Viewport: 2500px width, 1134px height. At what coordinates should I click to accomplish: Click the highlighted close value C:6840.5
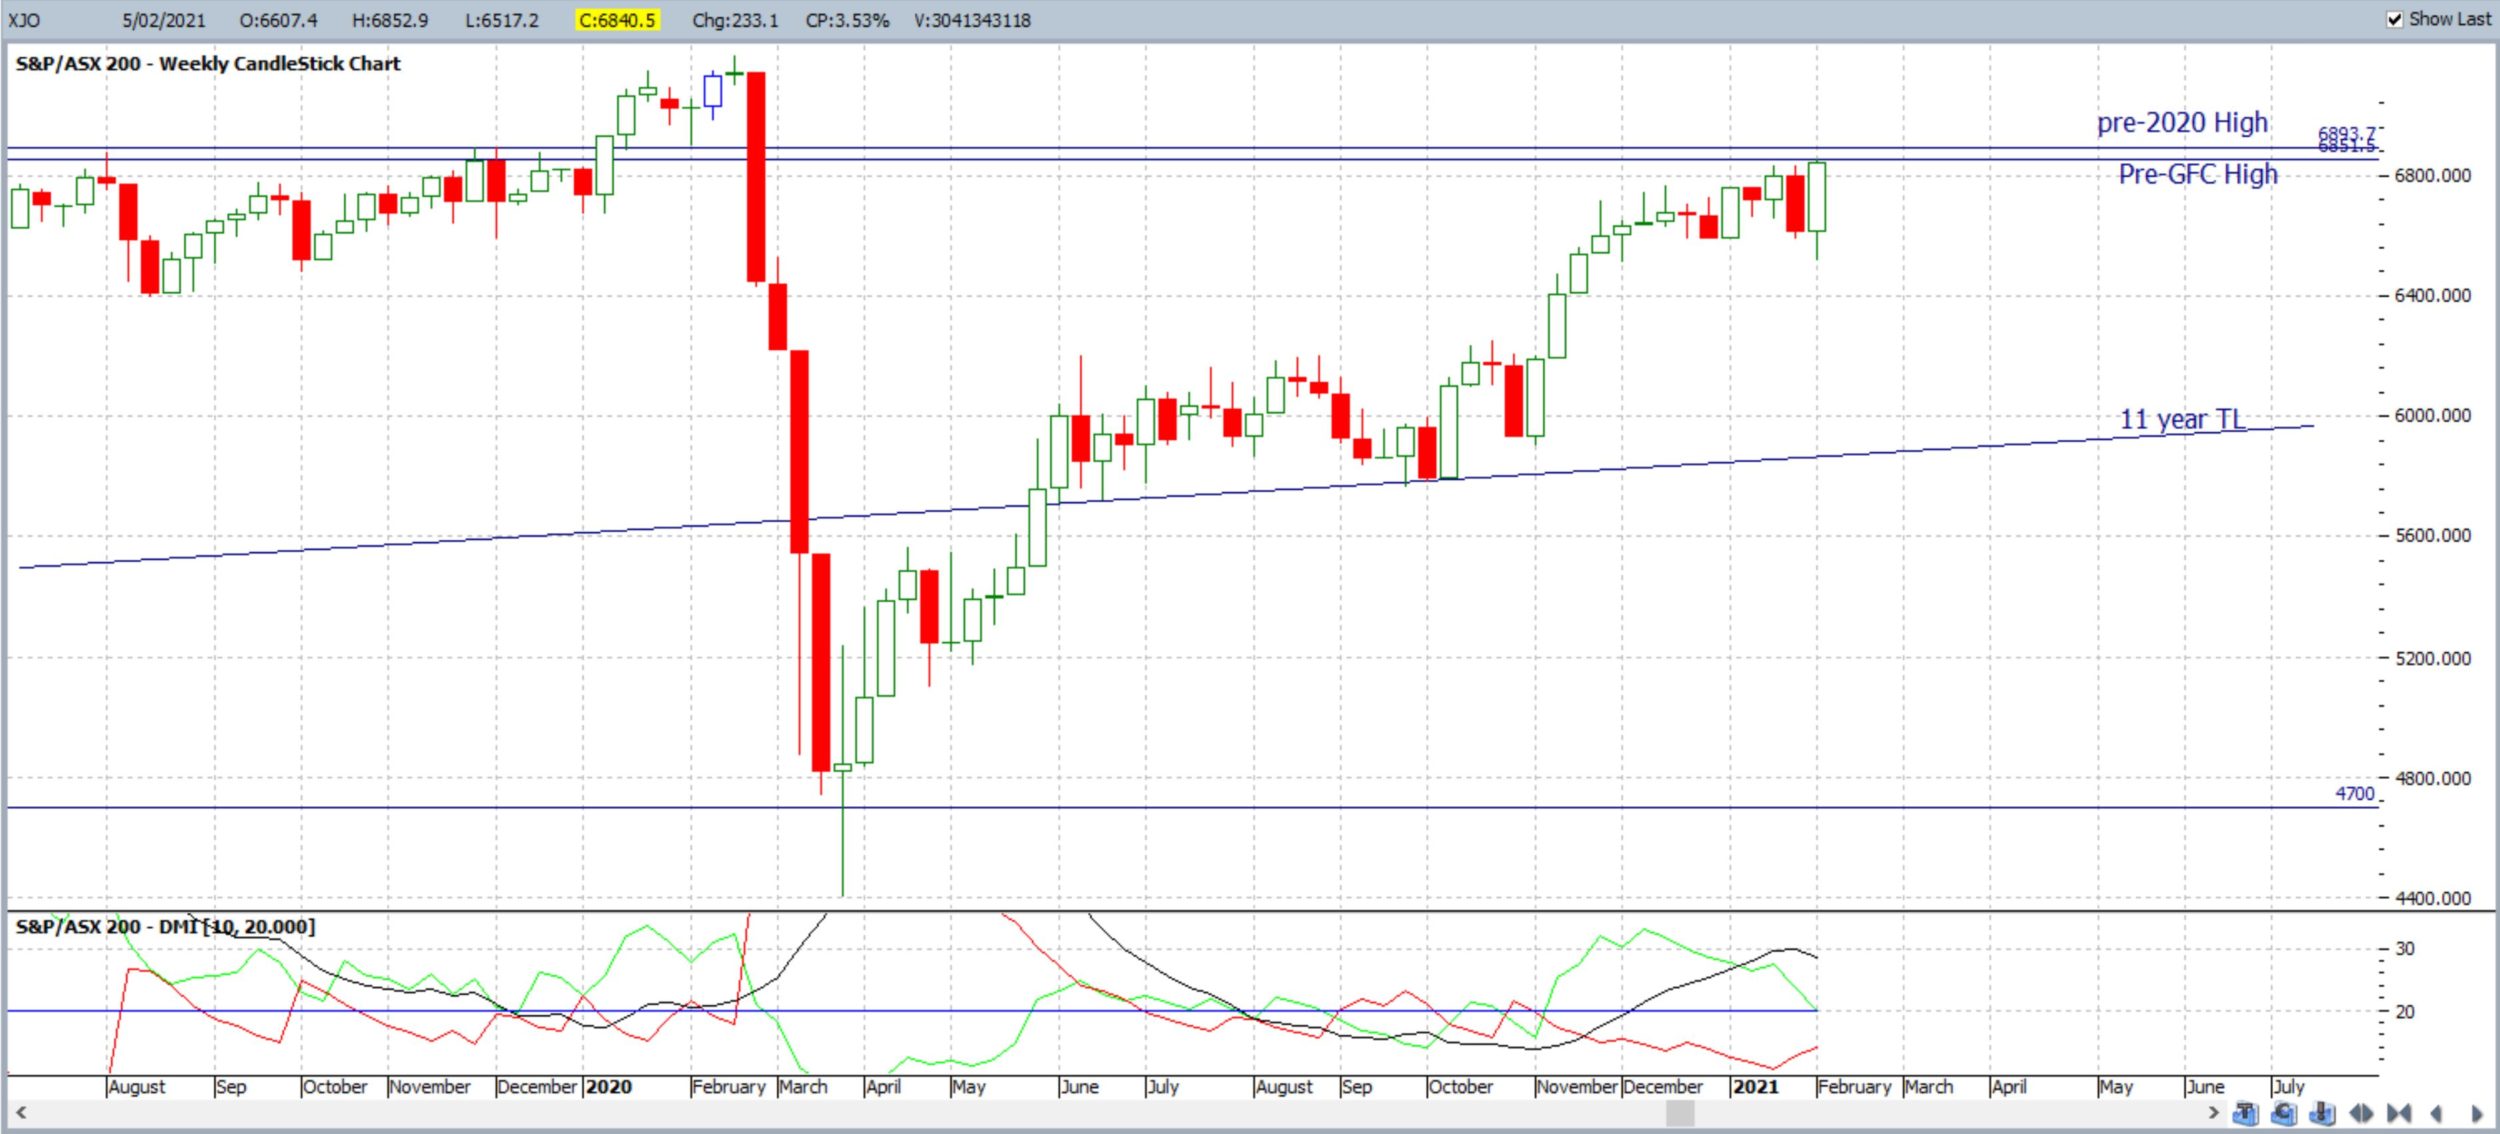point(618,20)
